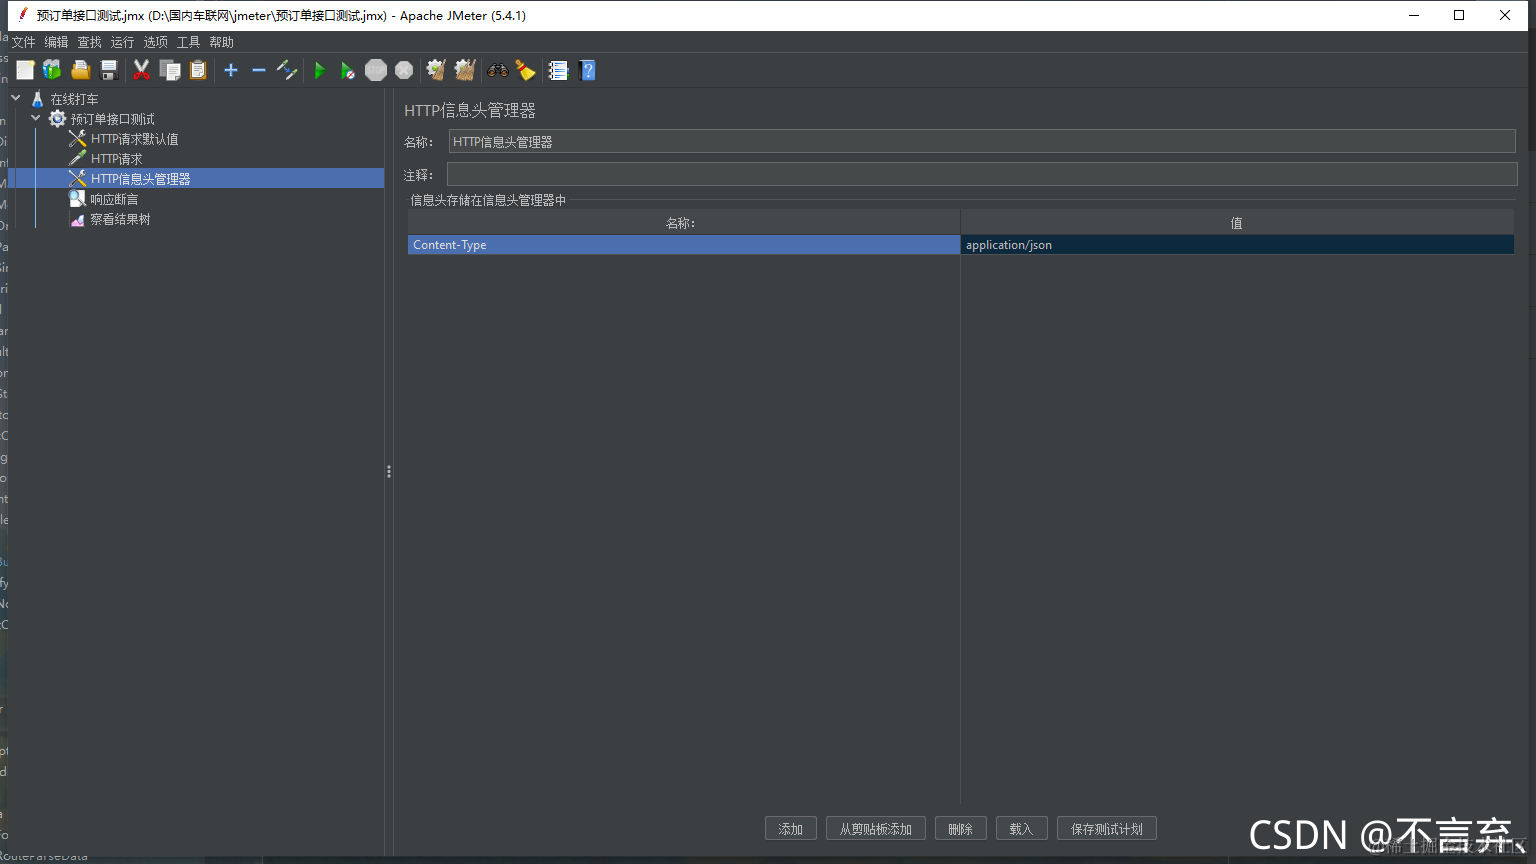Click the magnifier icon of 响应断言
The width and height of the screenshot is (1536, 864).
coord(77,199)
